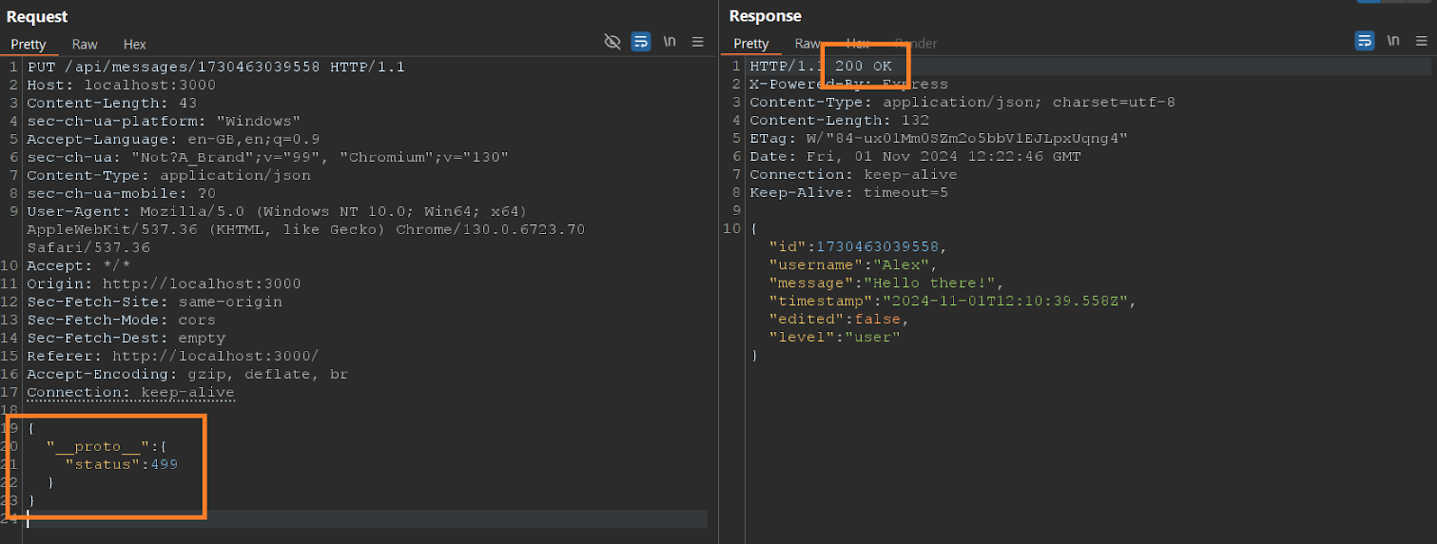Toggle line wrap icon in Request panel
1437x544 pixels.
coord(641,42)
